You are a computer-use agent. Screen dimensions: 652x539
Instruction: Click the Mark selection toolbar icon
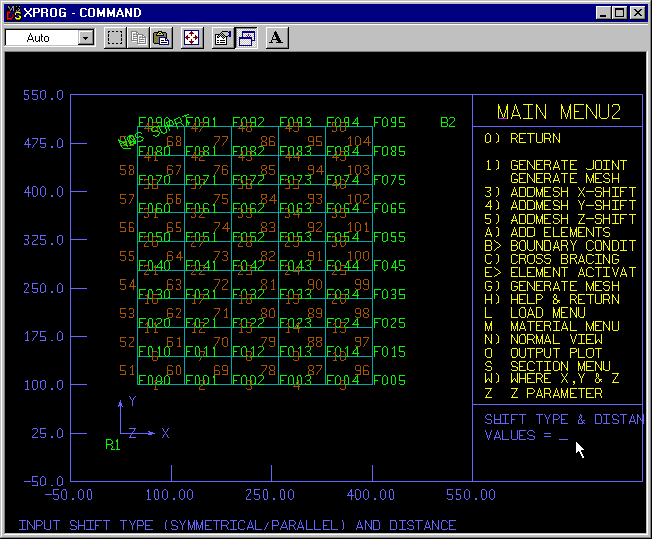[x=115, y=38]
